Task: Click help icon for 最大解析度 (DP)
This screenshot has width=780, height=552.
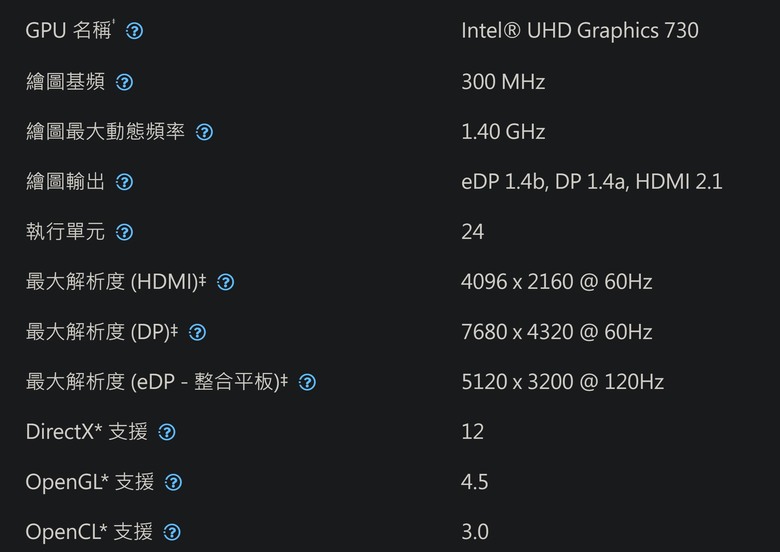Action: click(x=197, y=332)
